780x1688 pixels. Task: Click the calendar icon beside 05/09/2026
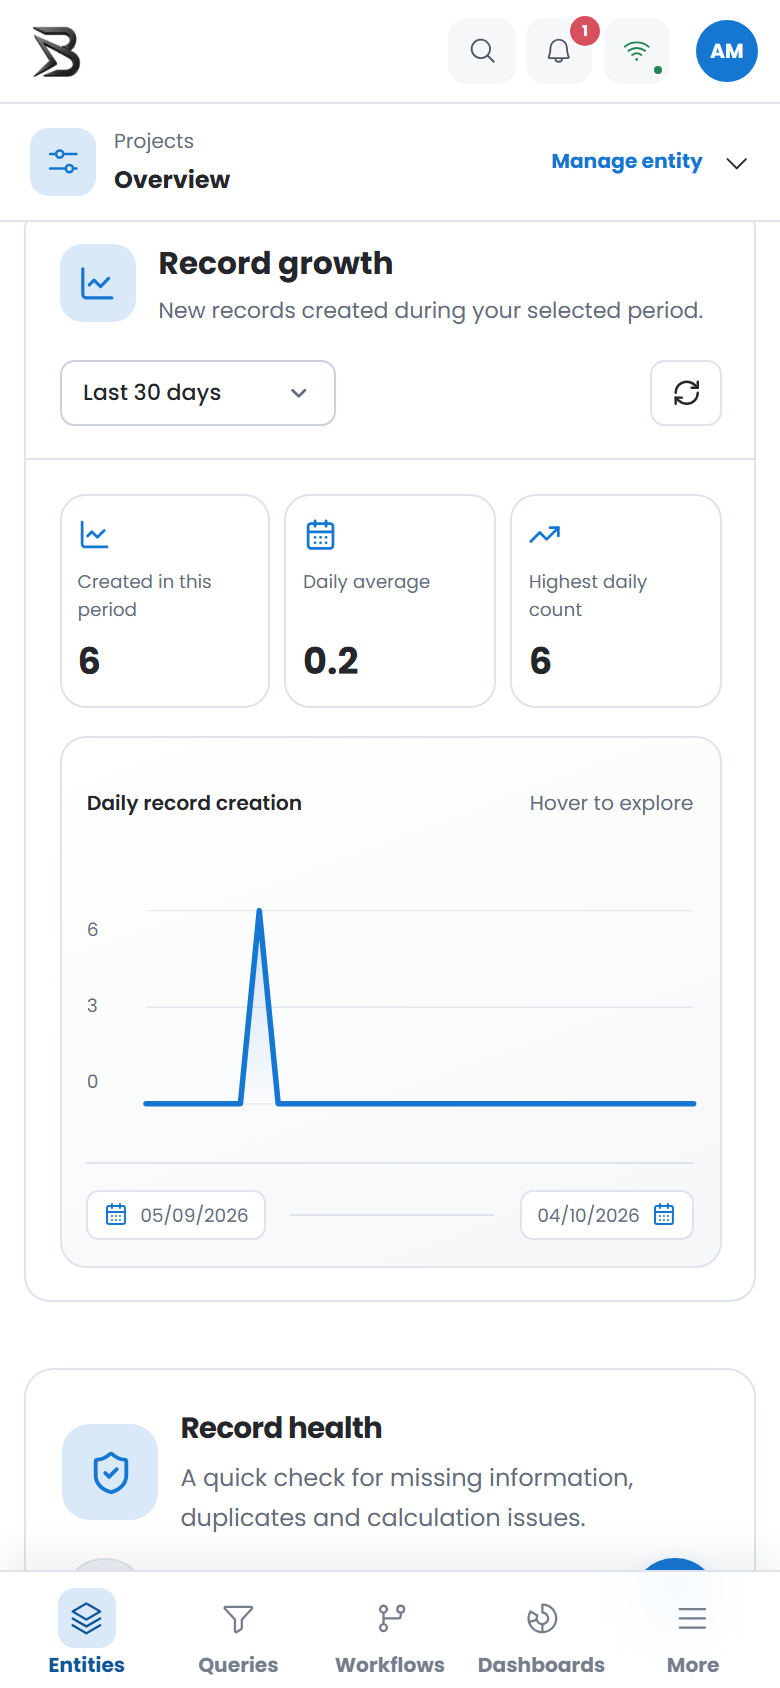tap(116, 1215)
